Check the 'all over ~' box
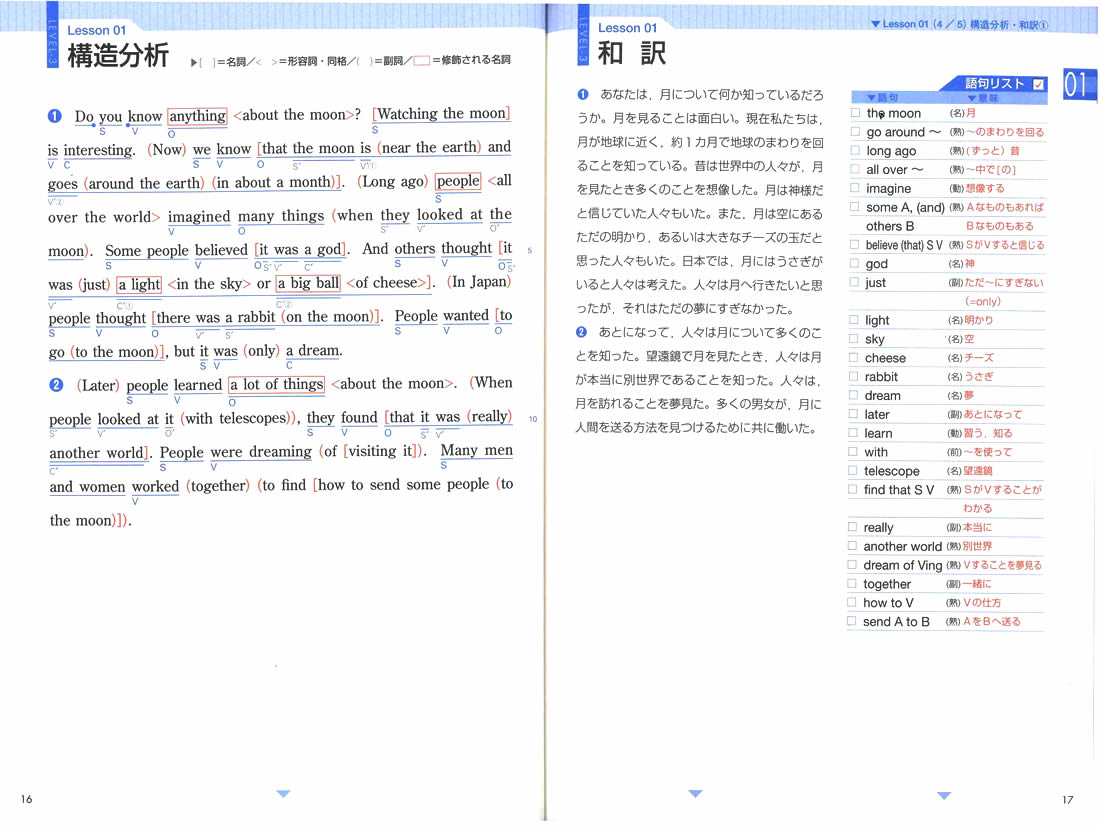 click(855, 169)
